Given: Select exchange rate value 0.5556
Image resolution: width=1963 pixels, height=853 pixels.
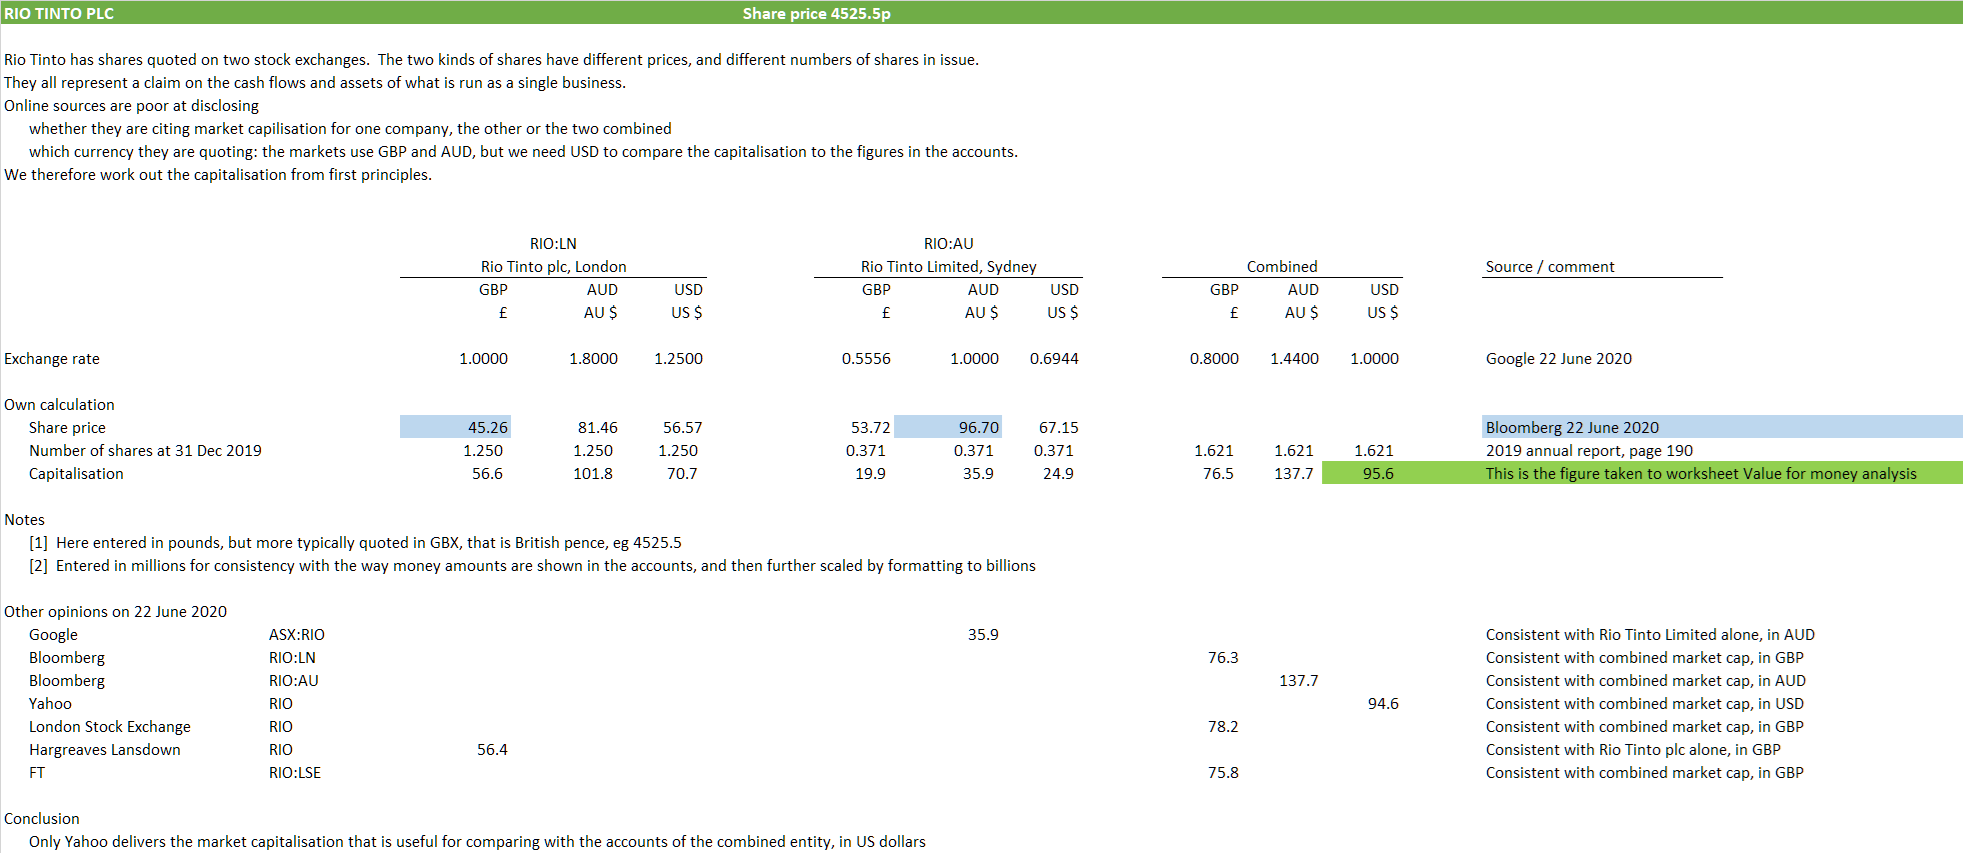Looking at the screenshot, I should coord(866,358).
